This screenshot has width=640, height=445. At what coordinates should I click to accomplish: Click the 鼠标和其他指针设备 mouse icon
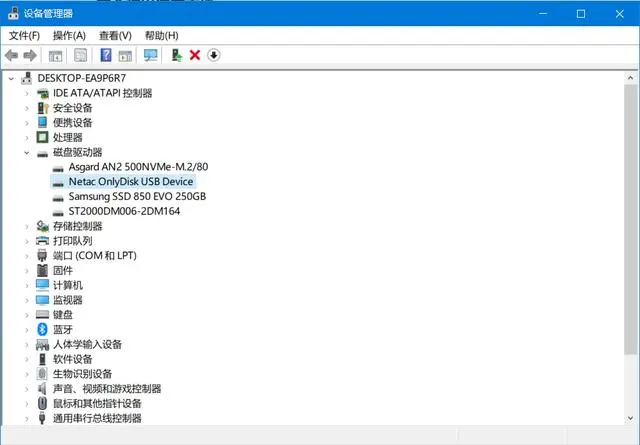pos(42,403)
